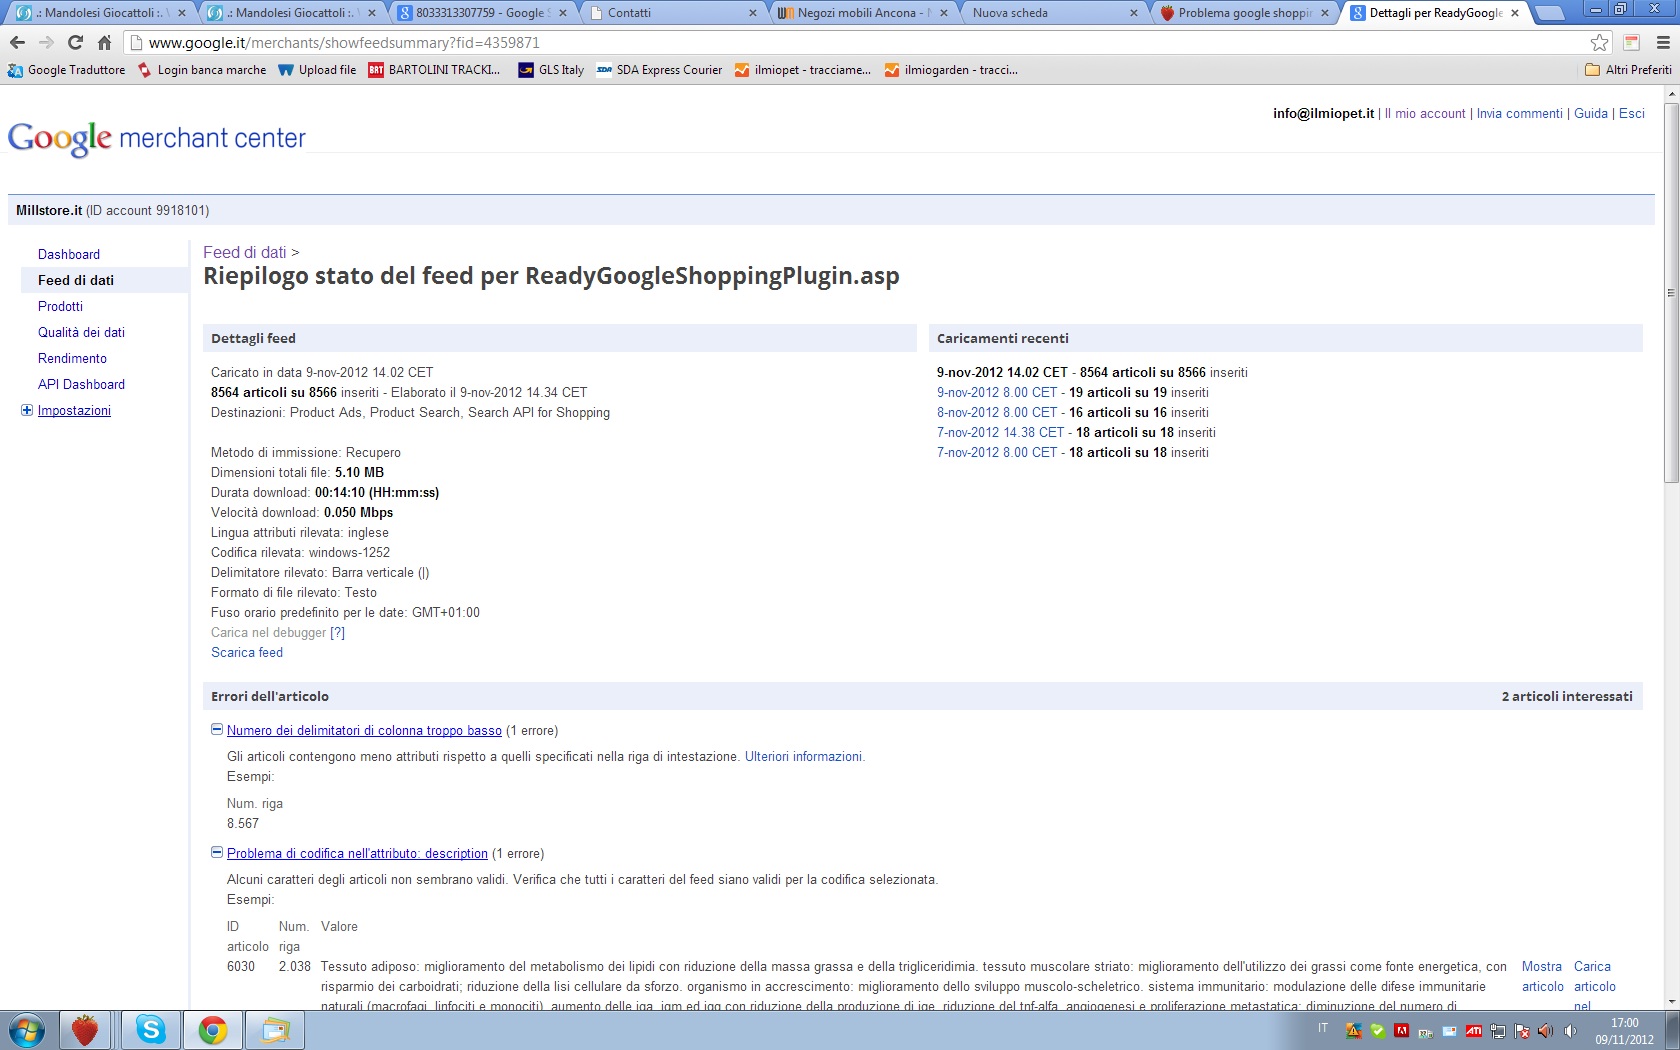Expand the Impostazioni sidebar section

coord(27,410)
